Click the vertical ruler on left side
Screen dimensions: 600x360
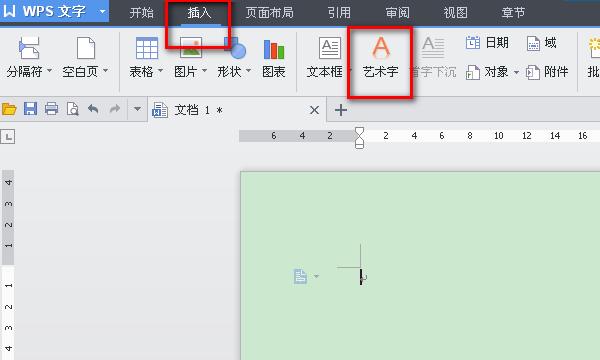click(x=8, y=265)
